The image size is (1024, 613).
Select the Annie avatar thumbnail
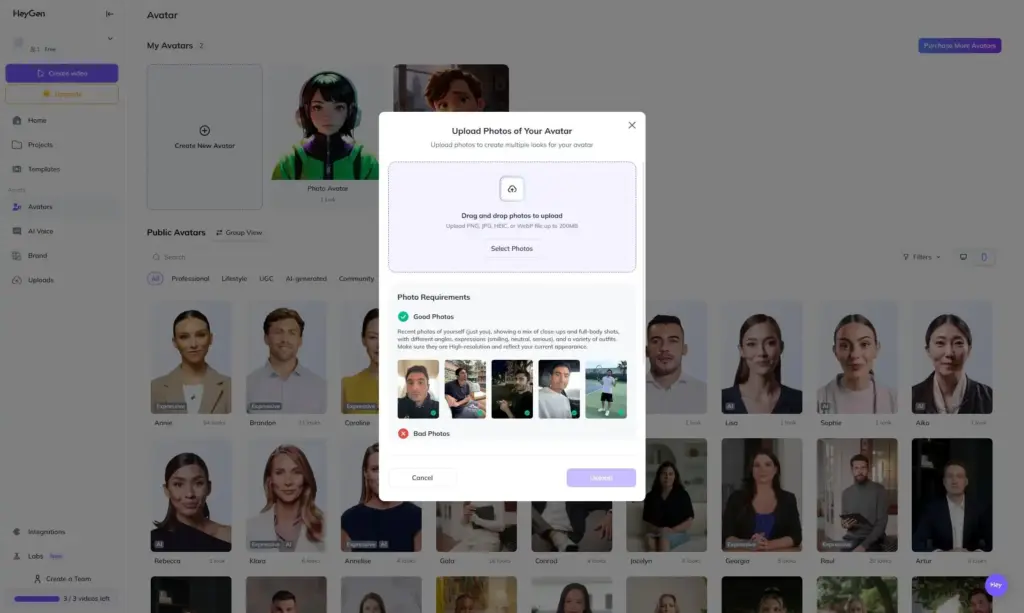point(191,357)
